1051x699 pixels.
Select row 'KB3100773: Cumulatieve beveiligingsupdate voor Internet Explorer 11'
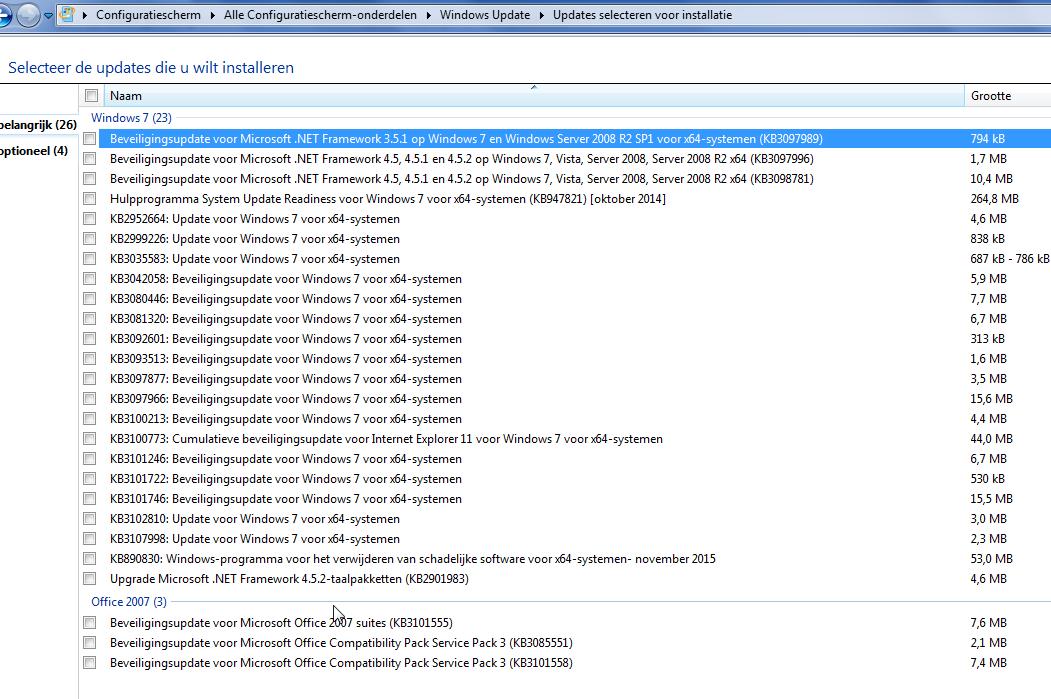(574, 439)
